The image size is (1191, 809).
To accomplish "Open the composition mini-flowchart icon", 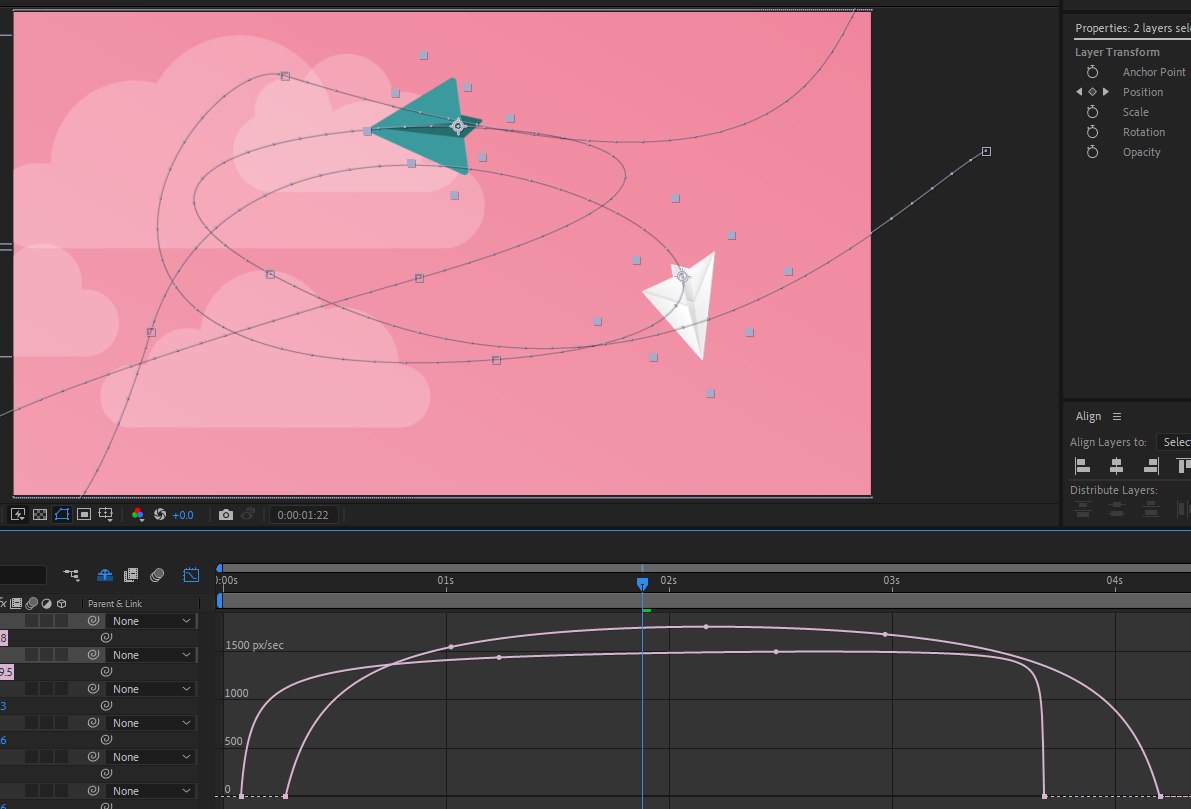I will 71,575.
